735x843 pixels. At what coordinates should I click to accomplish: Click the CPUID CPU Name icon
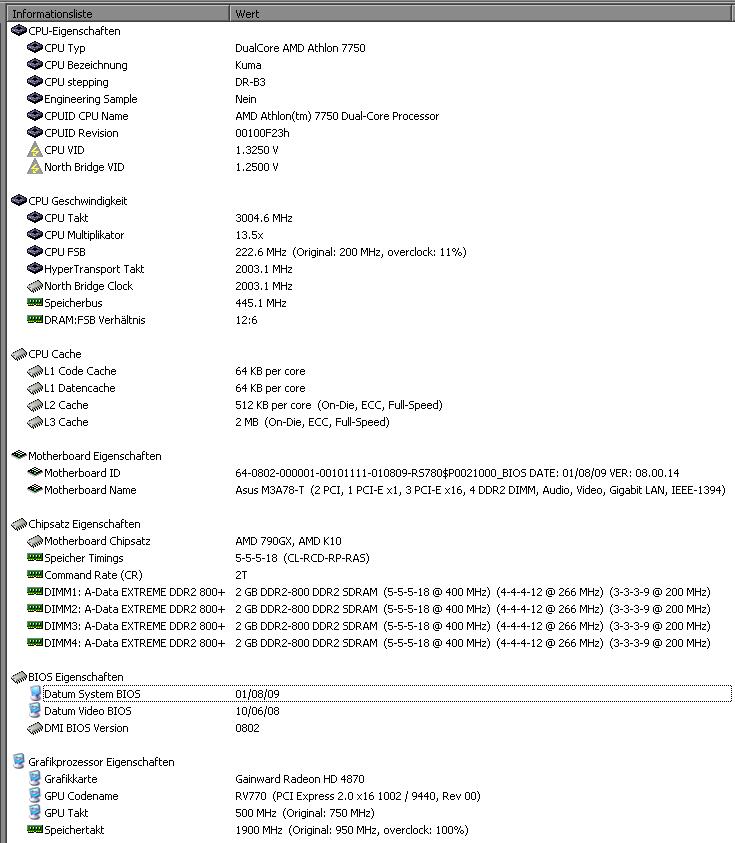pos(34,116)
